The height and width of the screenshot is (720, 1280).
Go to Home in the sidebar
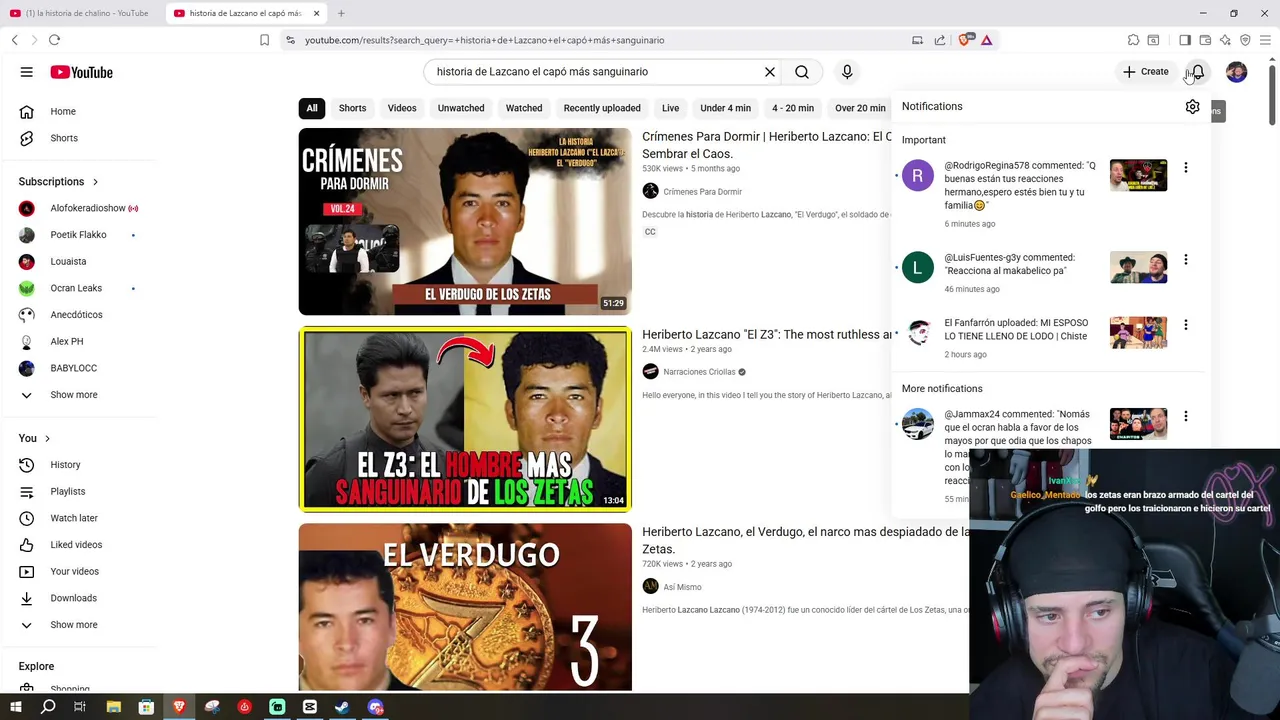(x=63, y=111)
